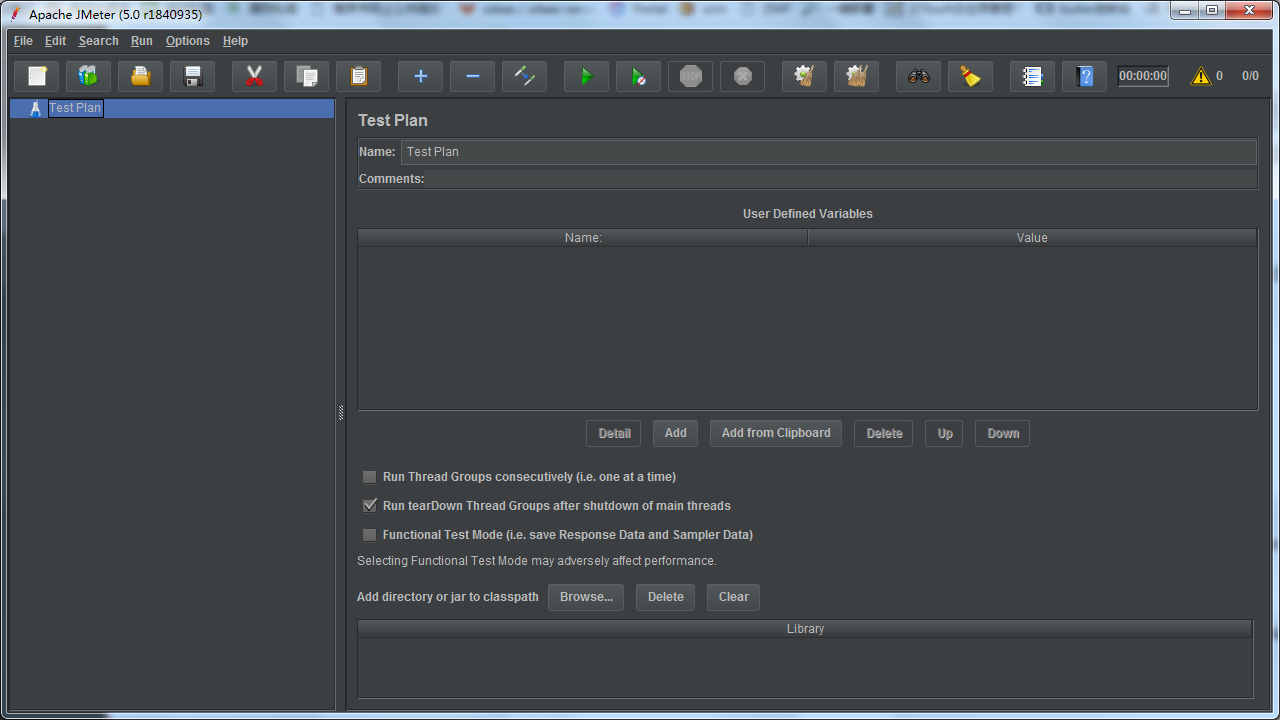This screenshot has width=1280, height=720.
Task: Click the Library column header
Action: tap(805, 629)
